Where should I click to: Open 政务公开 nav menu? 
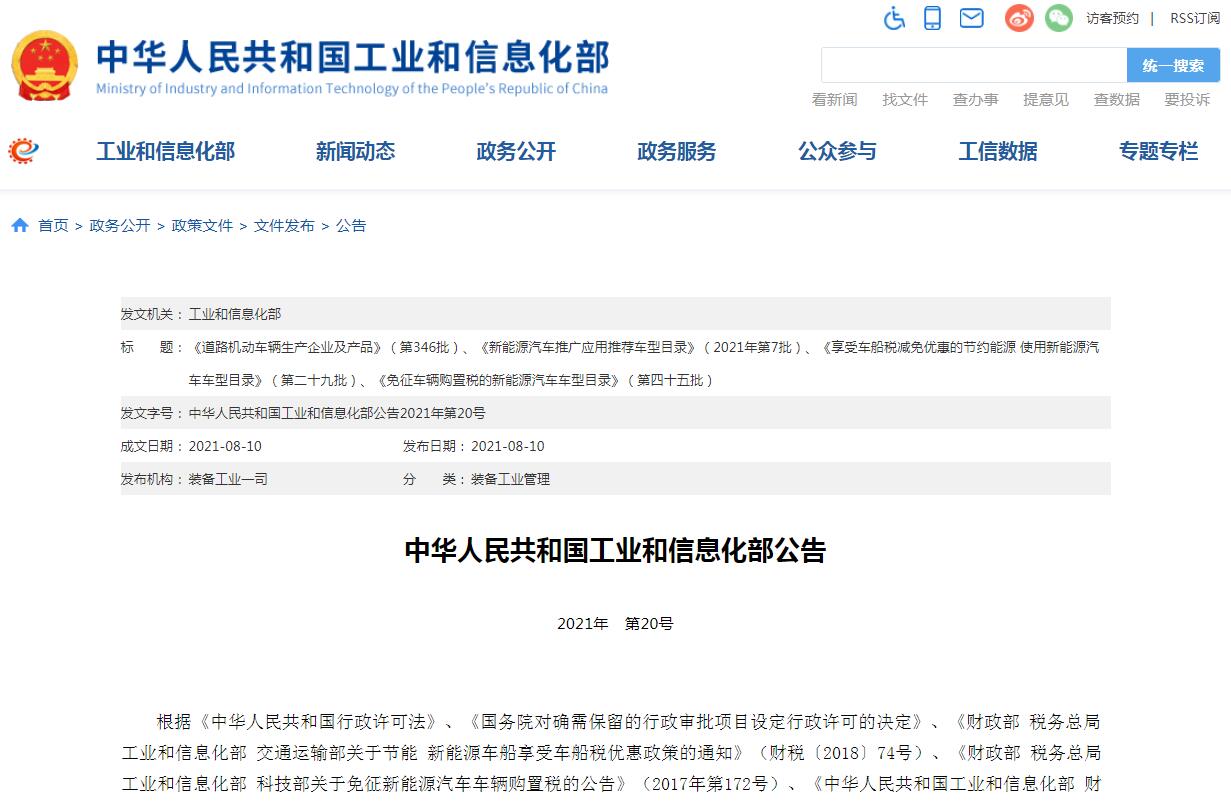point(516,151)
